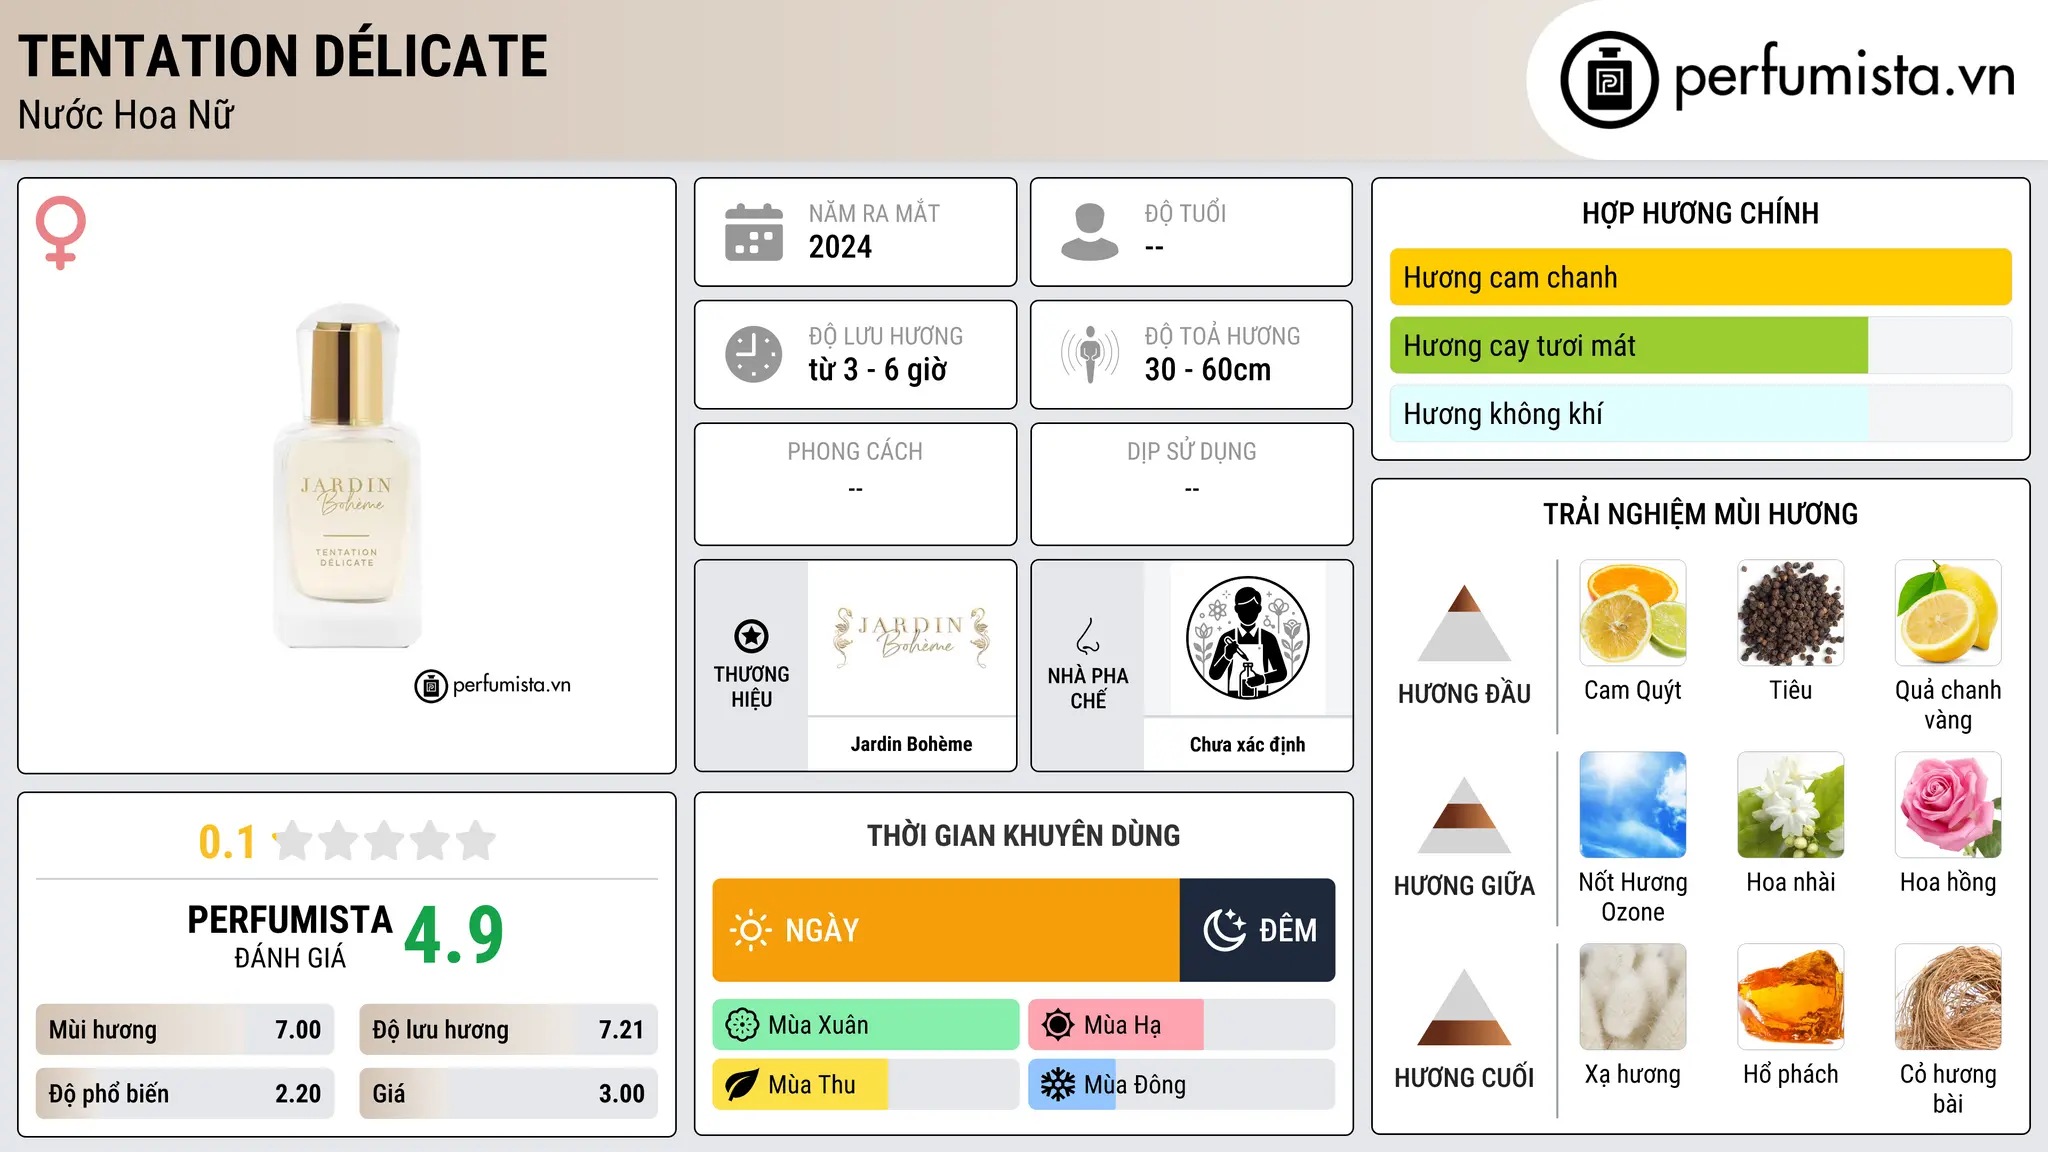Click the five-star rating row

click(x=384, y=841)
